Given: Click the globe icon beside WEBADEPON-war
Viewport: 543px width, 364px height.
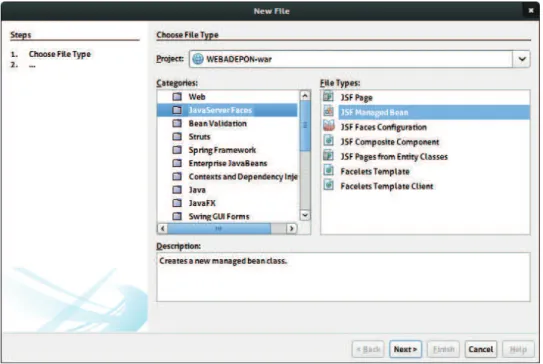Looking at the screenshot, I should (198, 59).
